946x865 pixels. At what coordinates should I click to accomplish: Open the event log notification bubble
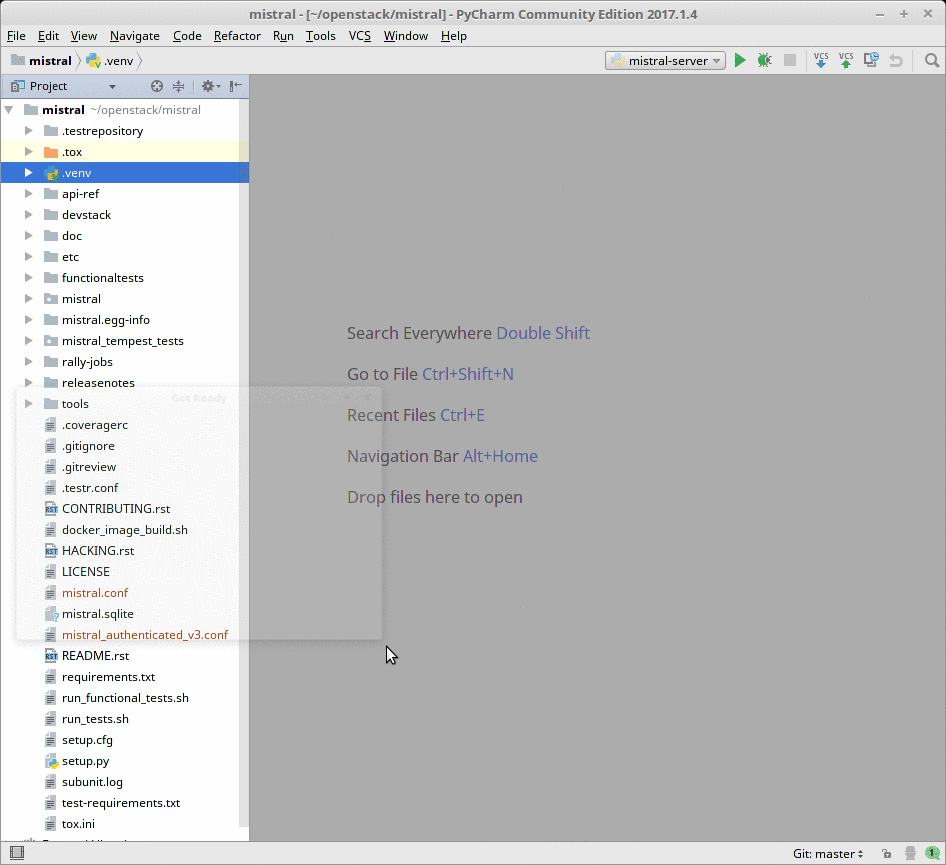932,854
